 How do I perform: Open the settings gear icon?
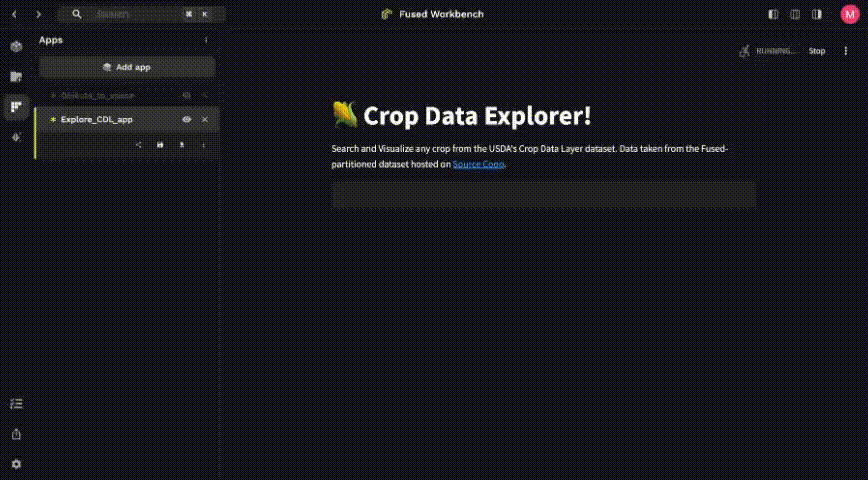coord(16,464)
